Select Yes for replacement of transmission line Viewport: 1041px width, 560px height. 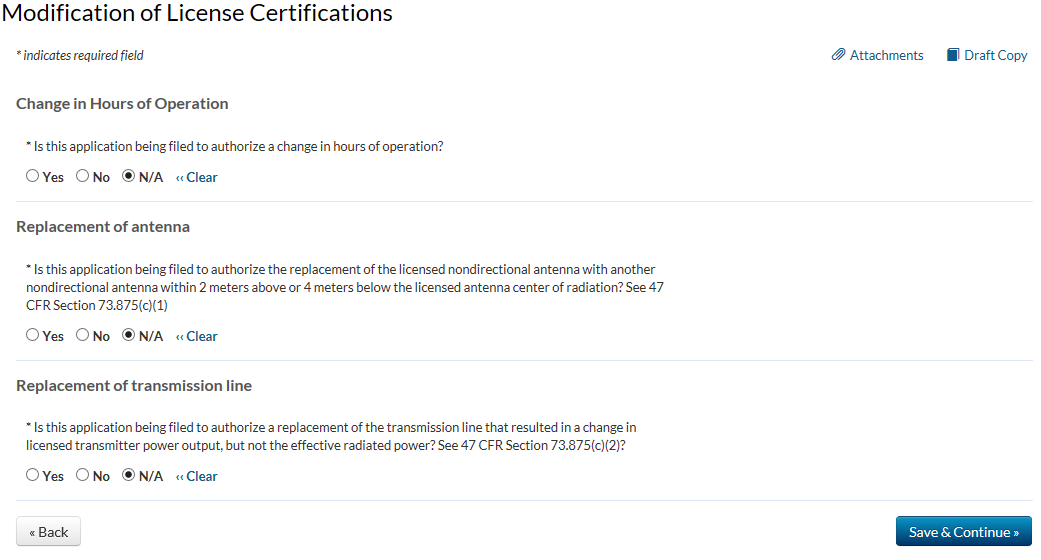pos(33,476)
